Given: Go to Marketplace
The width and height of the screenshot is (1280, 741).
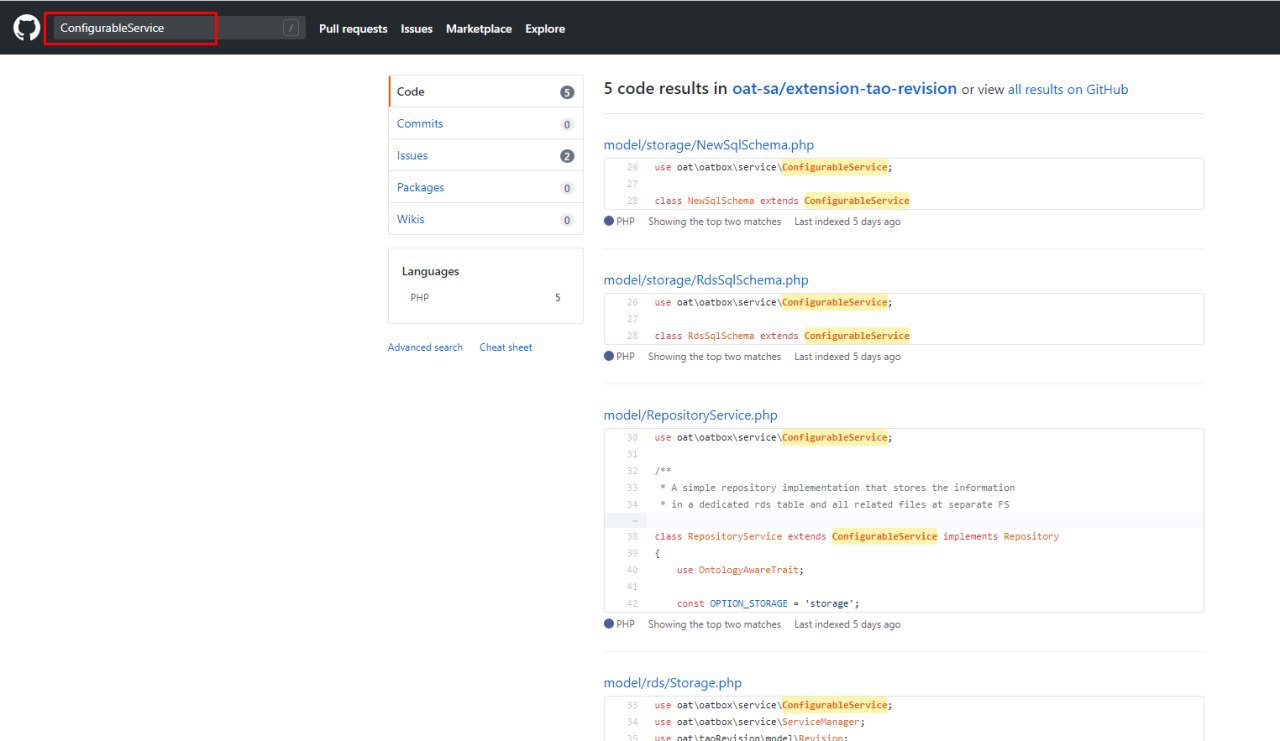Looking at the screenshot, I should coord(479,29).
